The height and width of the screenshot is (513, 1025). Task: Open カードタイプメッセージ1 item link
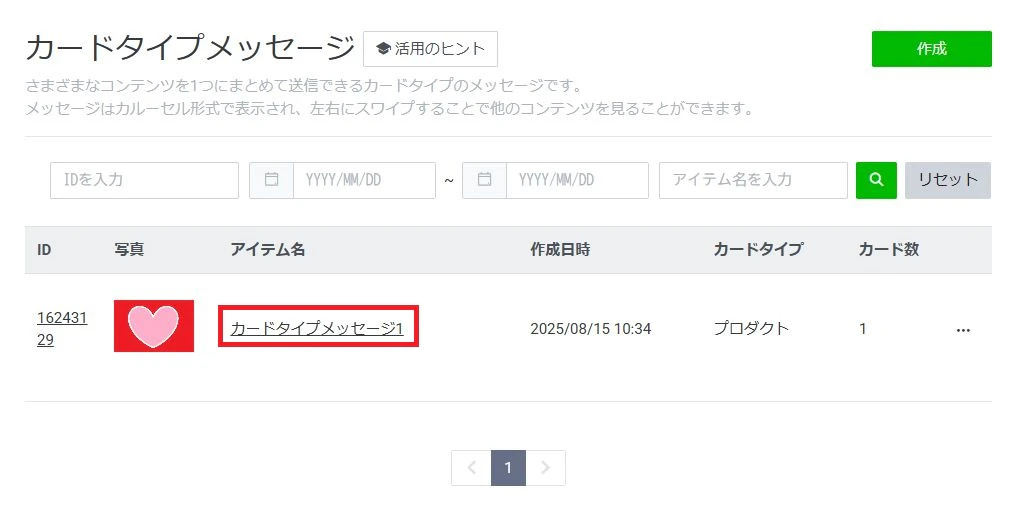tap(317, 328)
